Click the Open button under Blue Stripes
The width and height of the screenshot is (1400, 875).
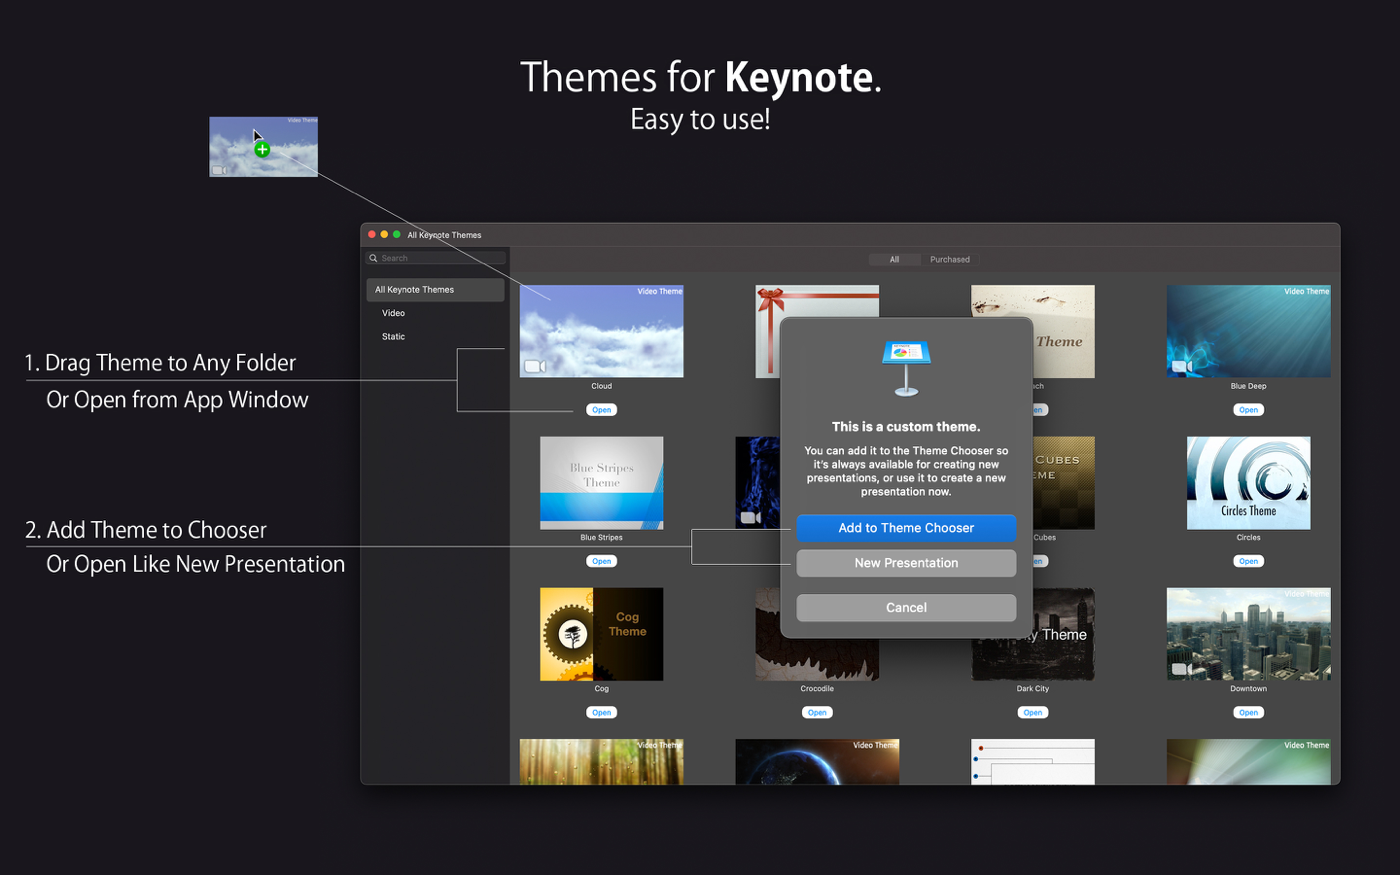click(x=601, y=561)
